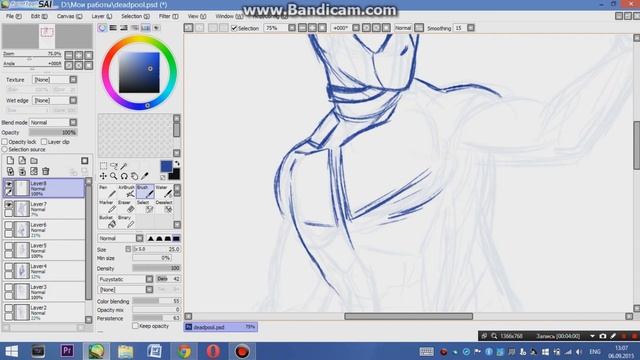Enable the Opacity lock checkbox
640x360 pixels.
4,142
